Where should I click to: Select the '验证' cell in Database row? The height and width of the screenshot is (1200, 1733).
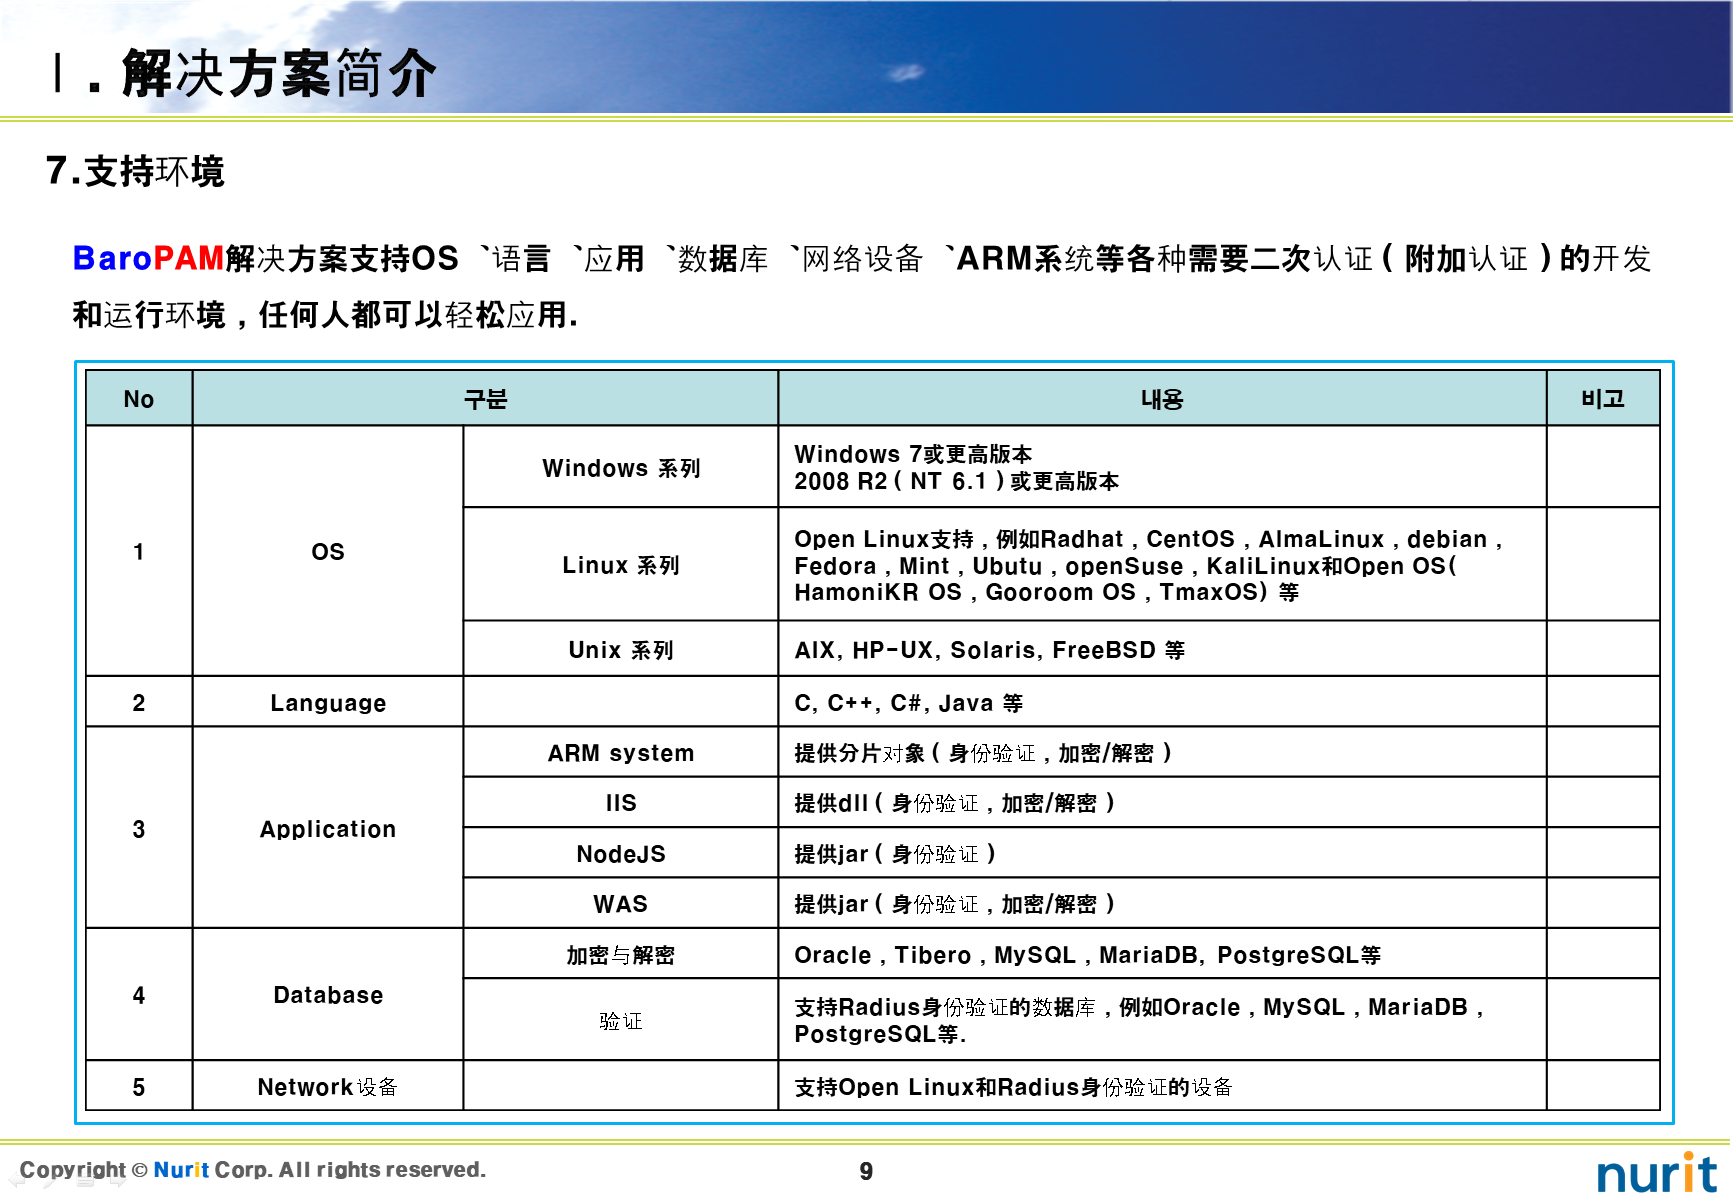(x=621, y=1020)
